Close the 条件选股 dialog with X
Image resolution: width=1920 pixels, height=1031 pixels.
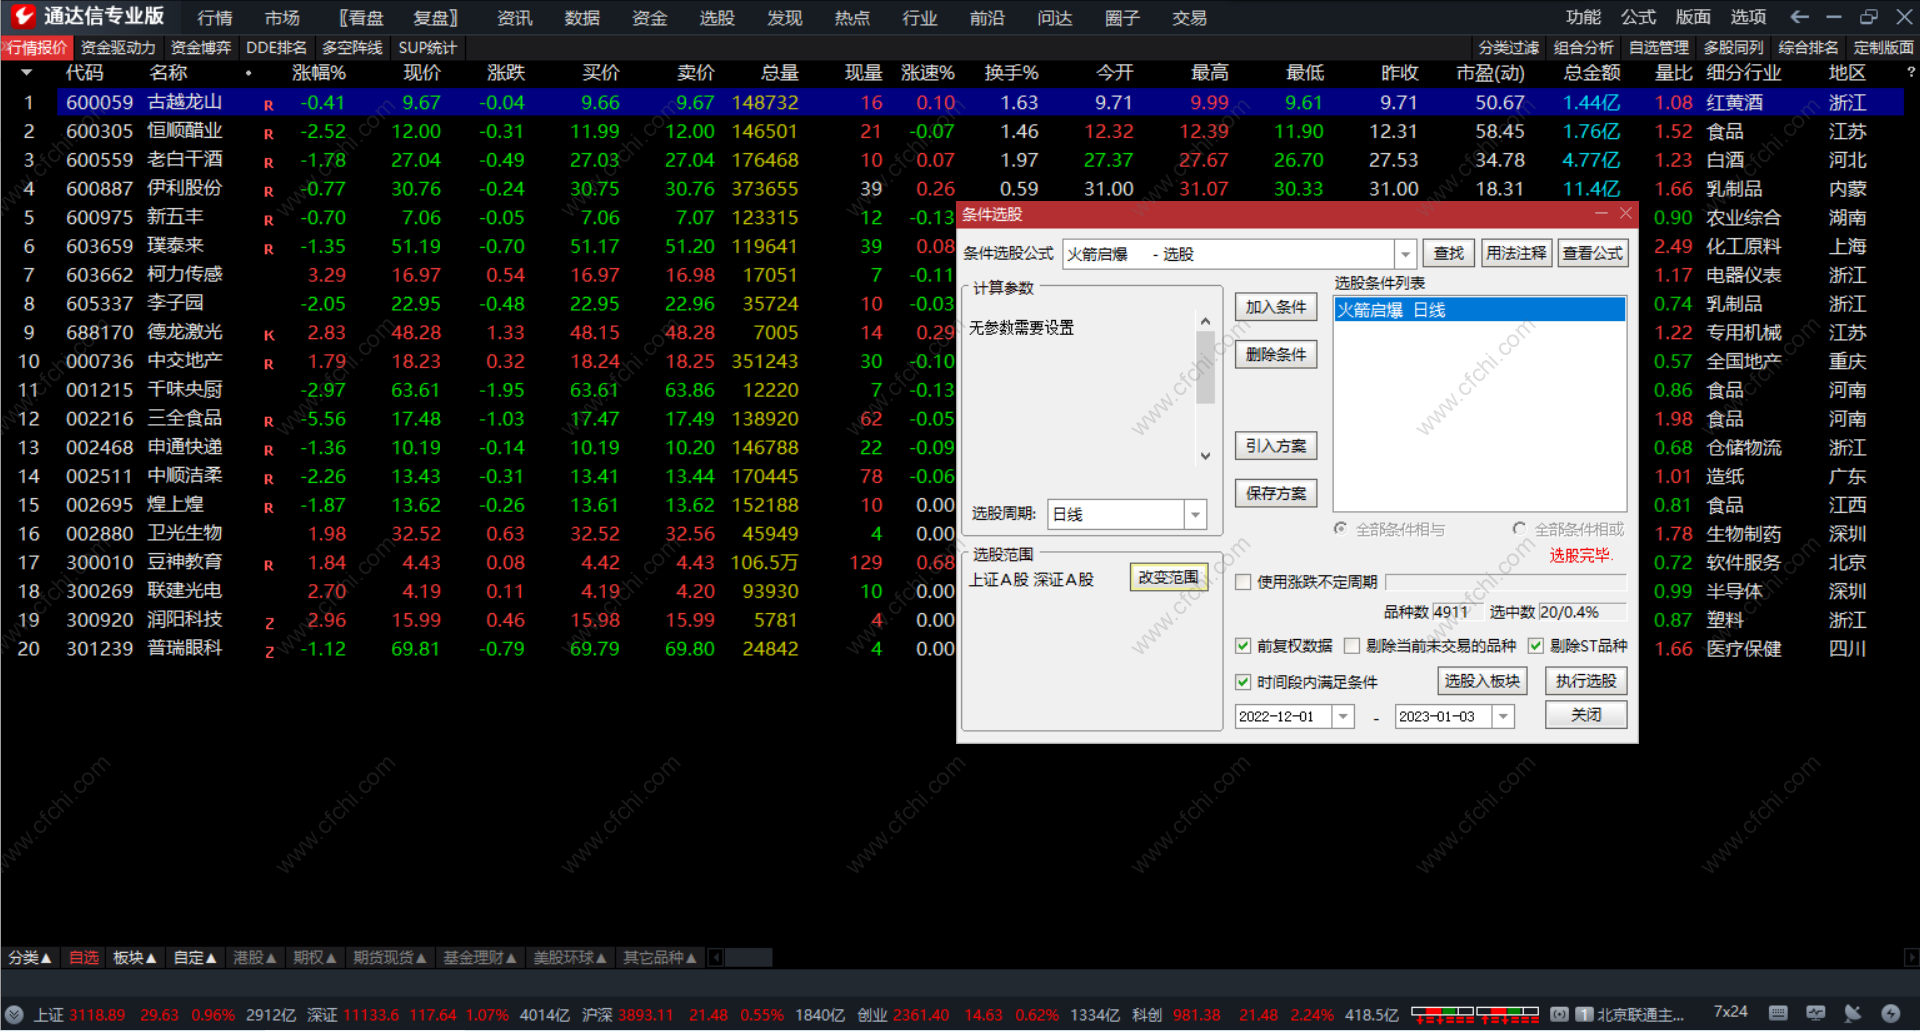pos(1626,213)
